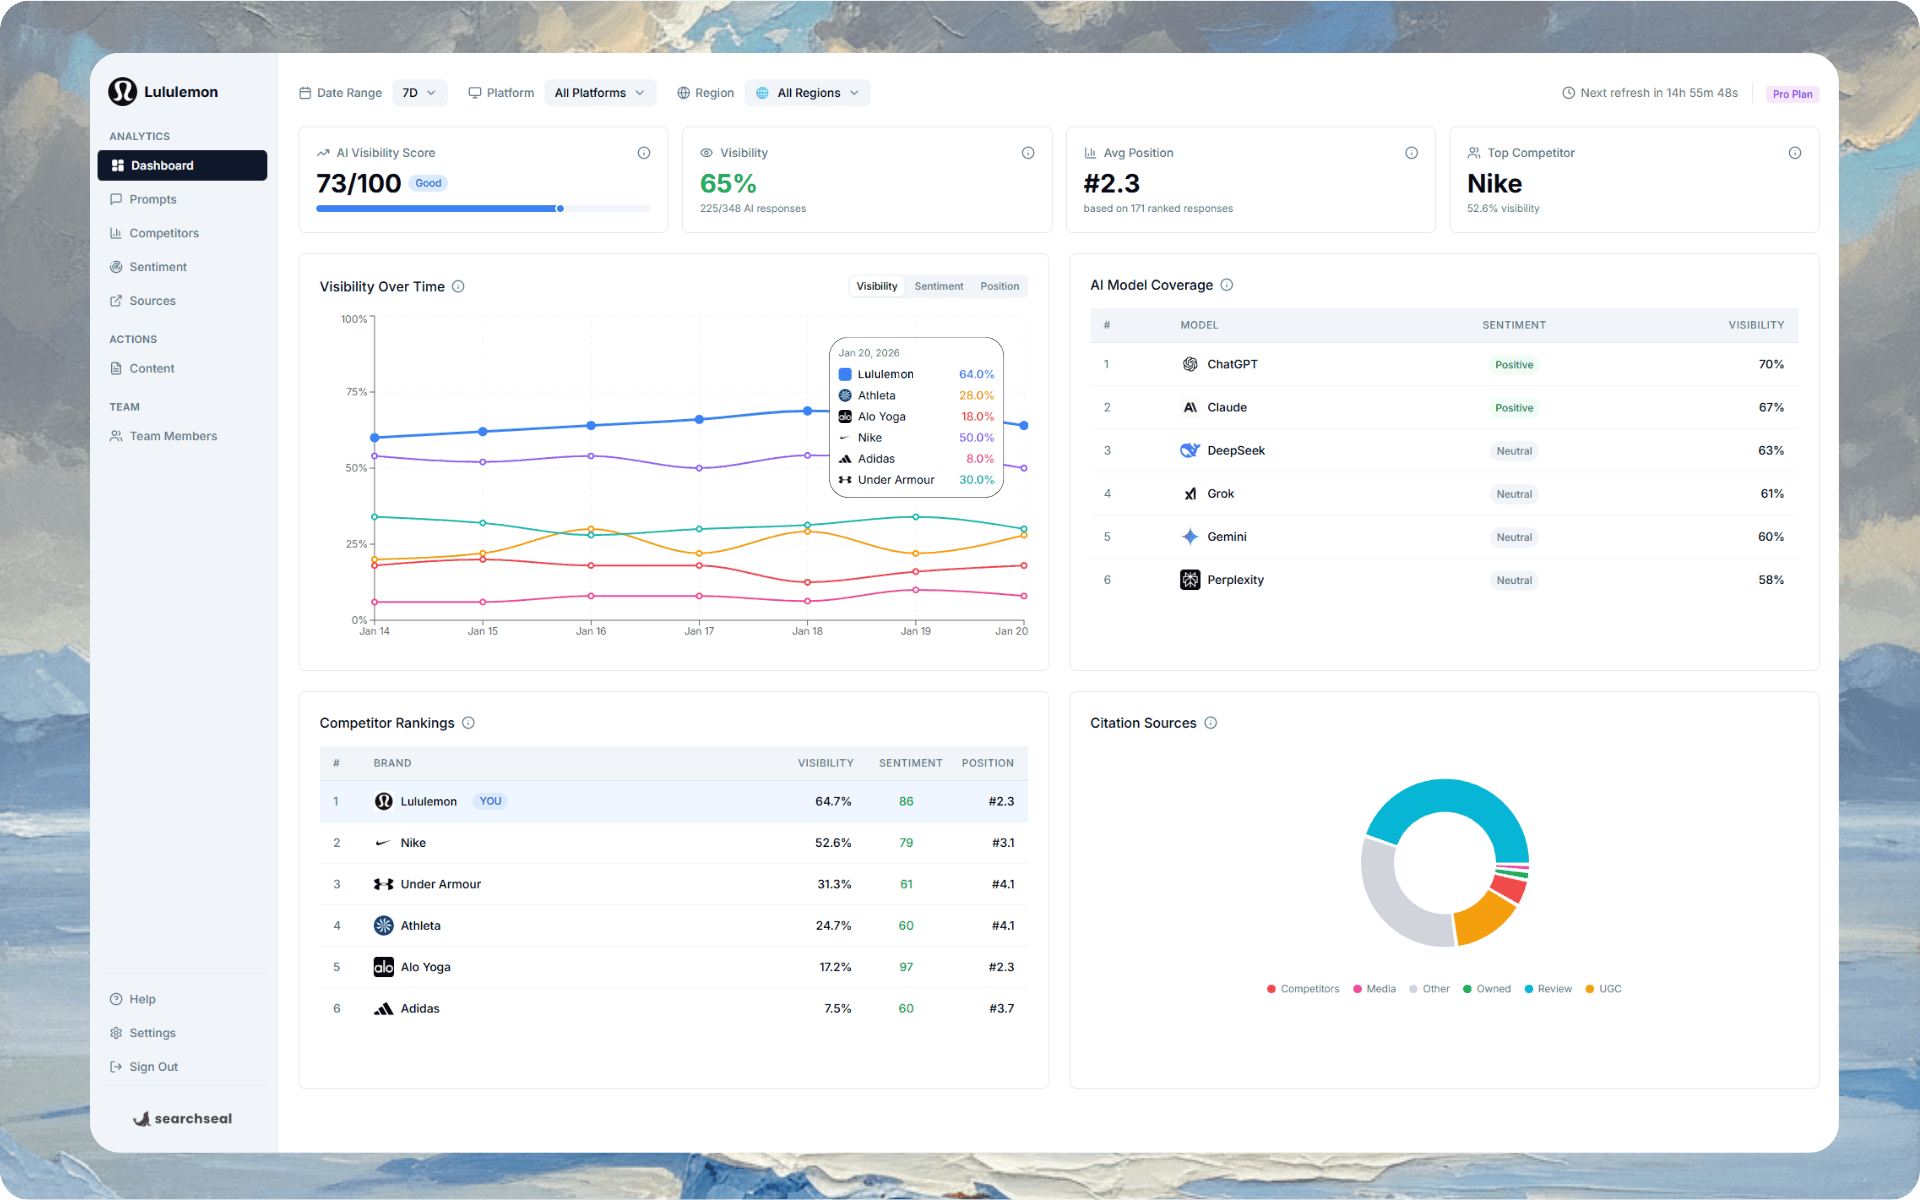Open the Team Members page

point(173,435)
